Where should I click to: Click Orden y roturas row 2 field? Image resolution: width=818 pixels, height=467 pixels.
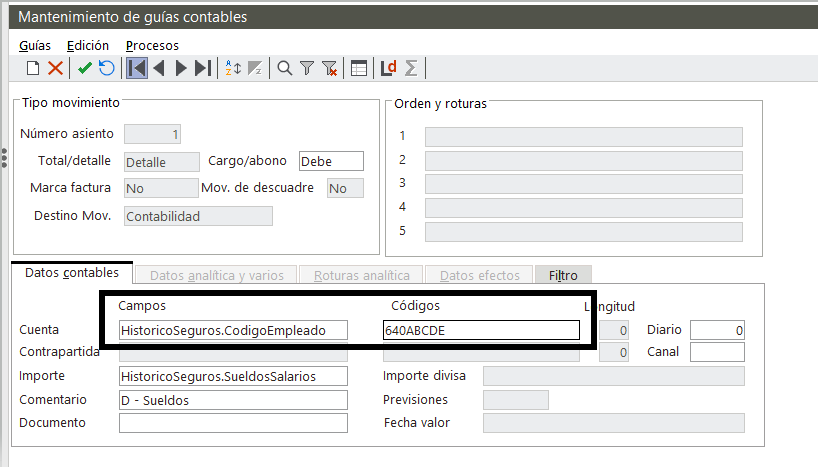(x=584, y=161)
